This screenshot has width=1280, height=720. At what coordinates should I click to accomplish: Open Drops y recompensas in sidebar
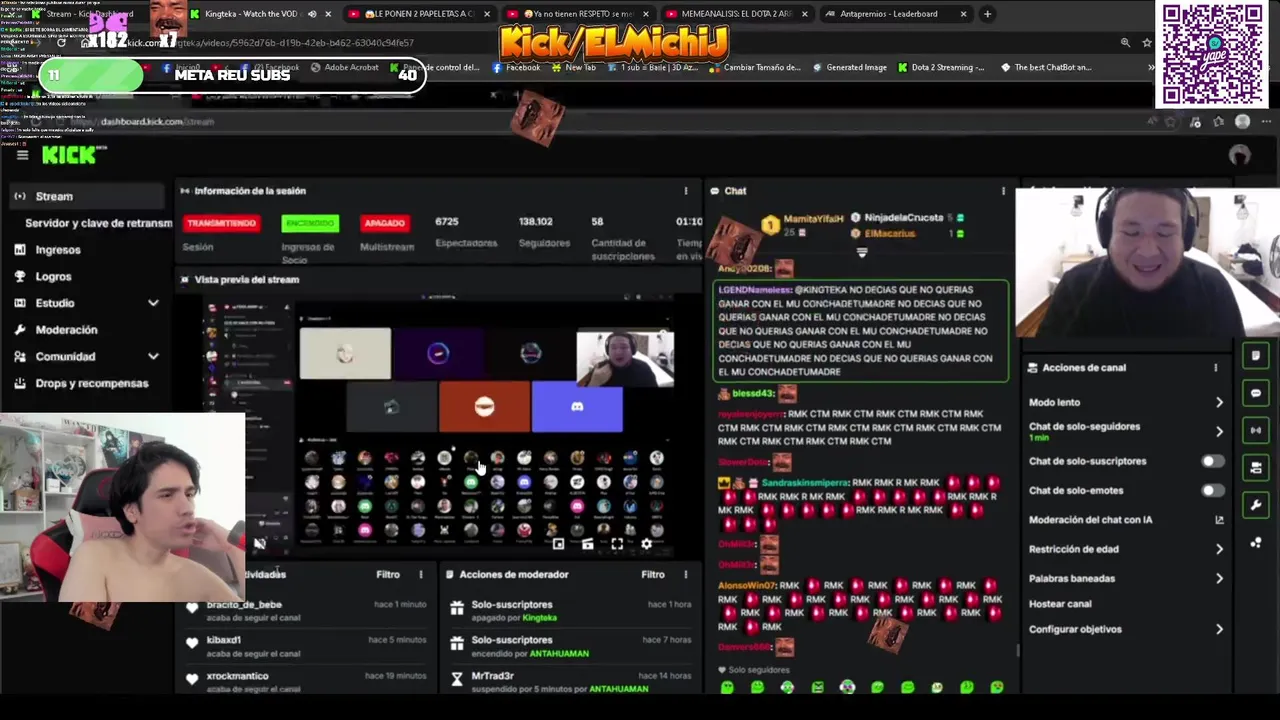point(91,383)
